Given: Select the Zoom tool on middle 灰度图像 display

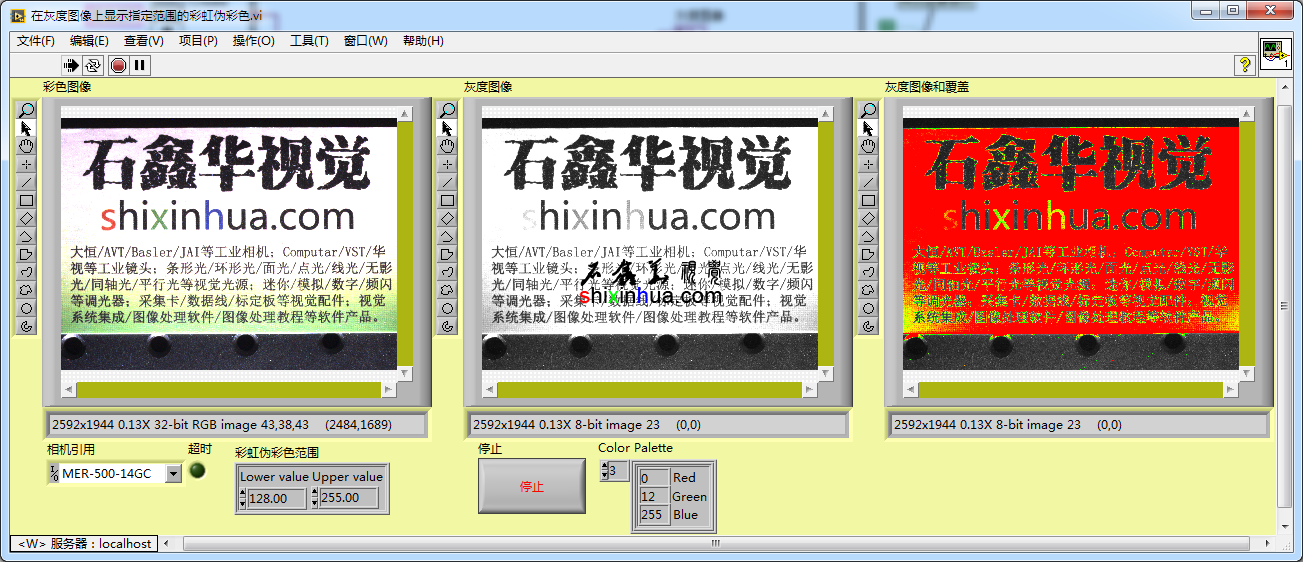Looking at the screenshot, I should [448, 110].
